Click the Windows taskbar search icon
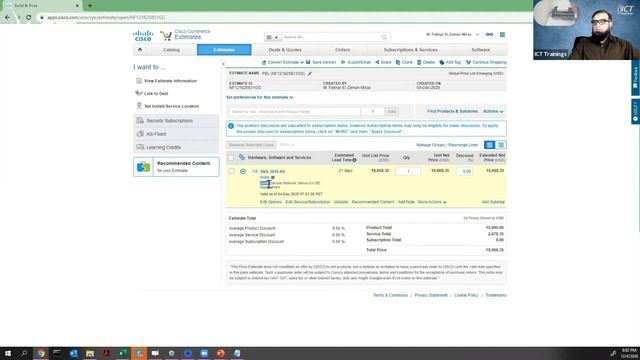Screen dimensions: 640x360 pos(24,353)
